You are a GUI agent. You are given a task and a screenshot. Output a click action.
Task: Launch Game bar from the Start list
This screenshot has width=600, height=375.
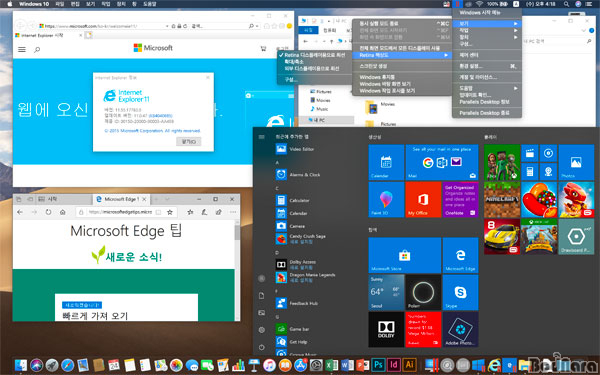[292, 329]
